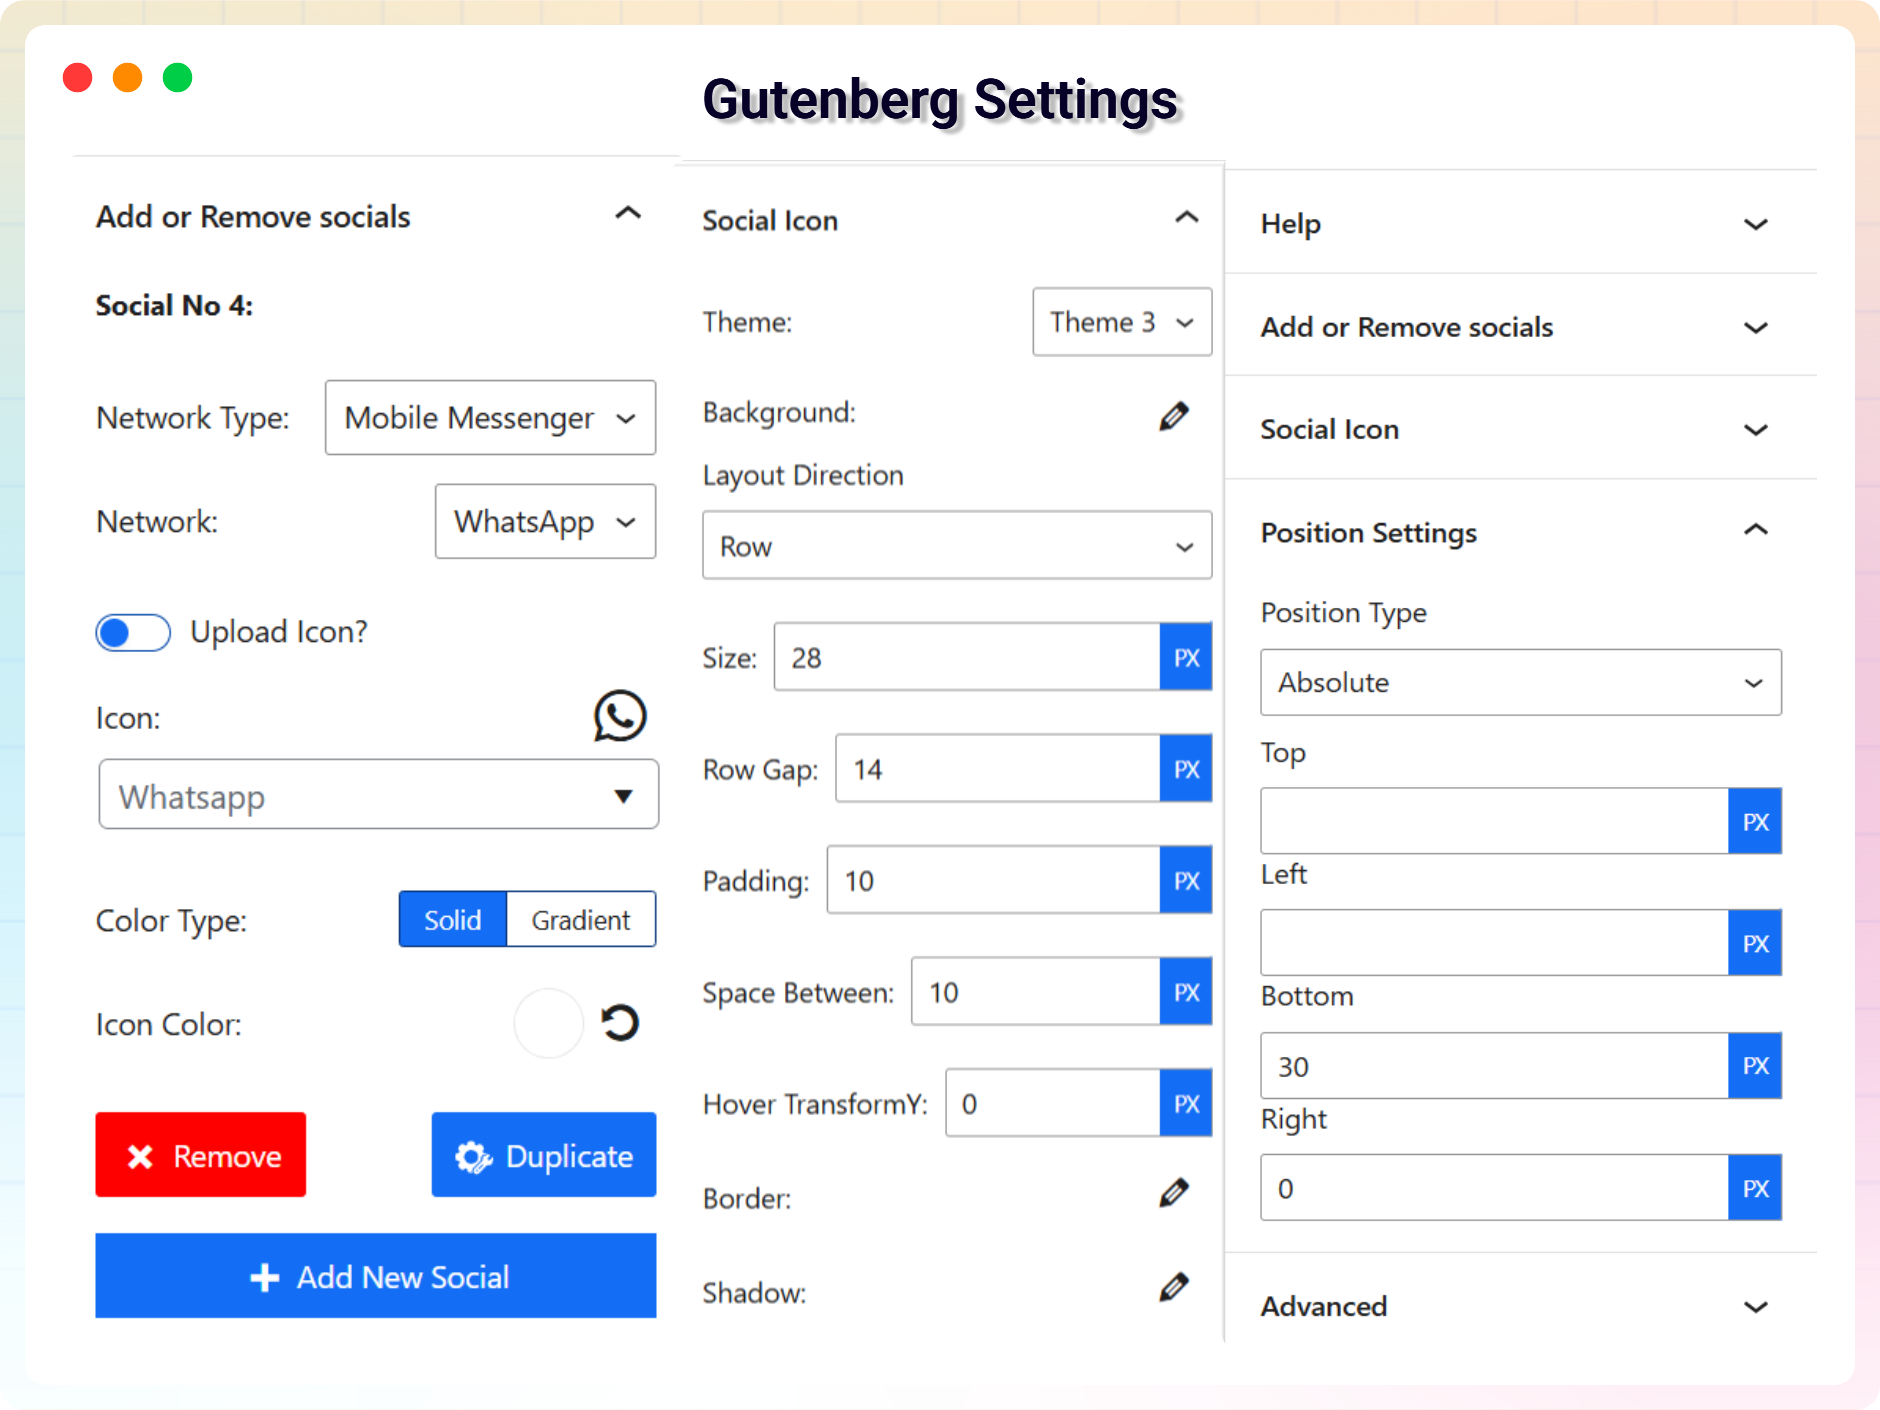
Task: Edit the Background color using the pencil icon
Action: point(1175,414)
